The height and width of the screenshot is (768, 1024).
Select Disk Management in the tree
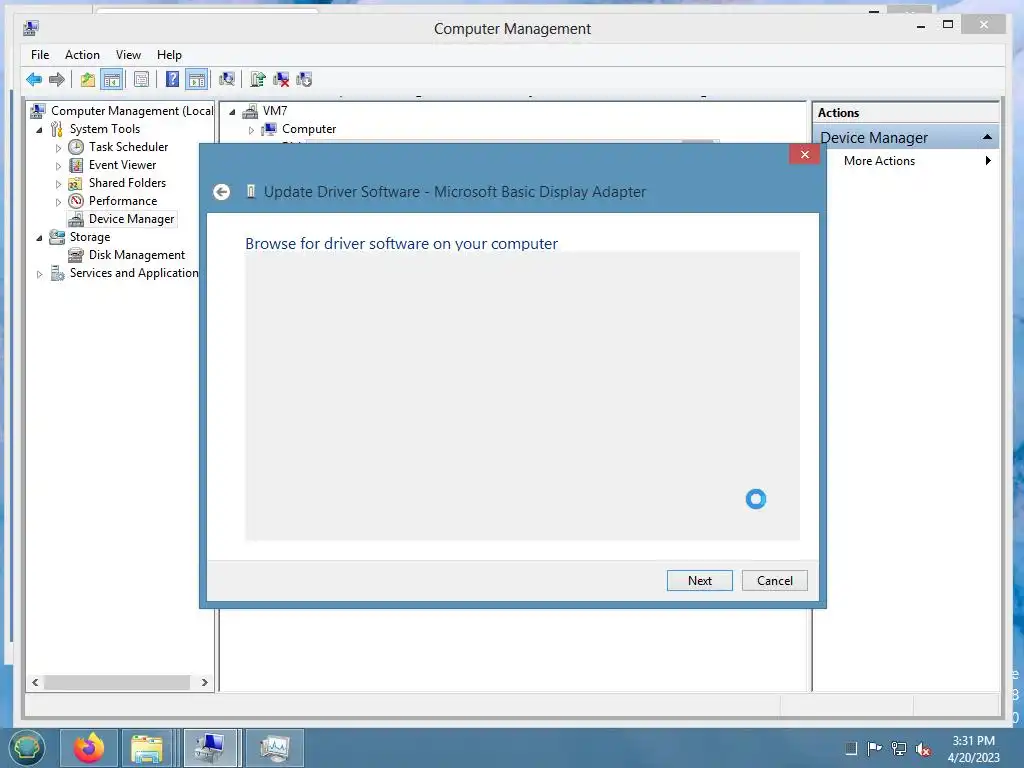tap(136, 255)
